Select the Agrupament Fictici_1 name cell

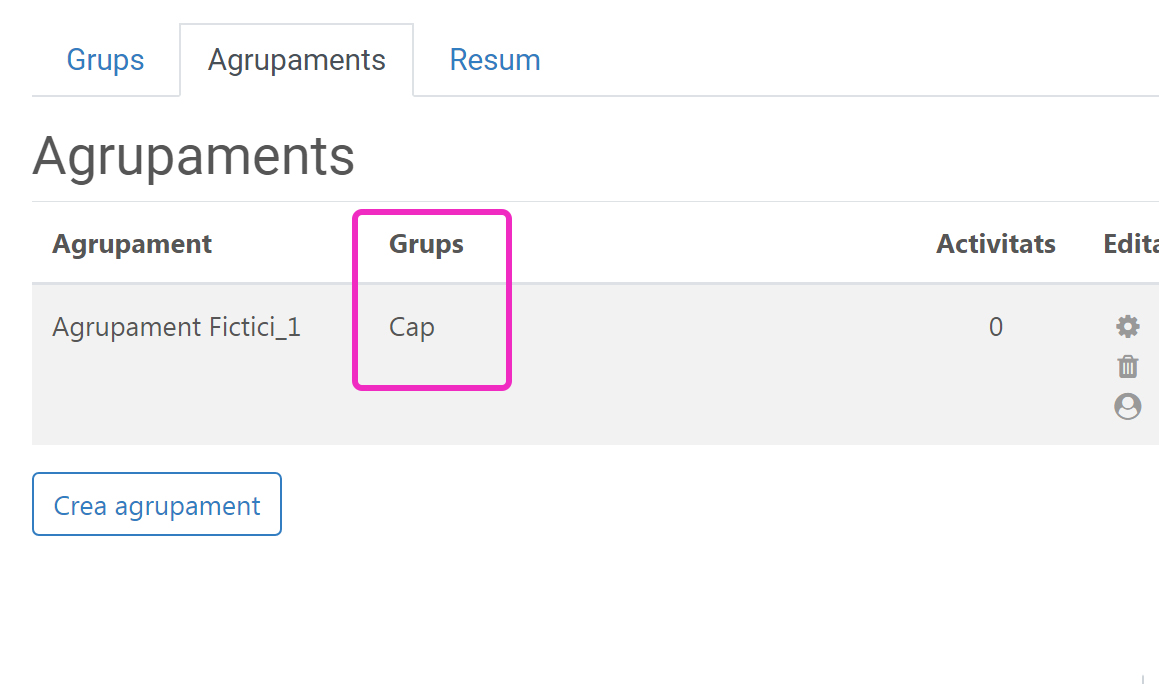(176, 327)
